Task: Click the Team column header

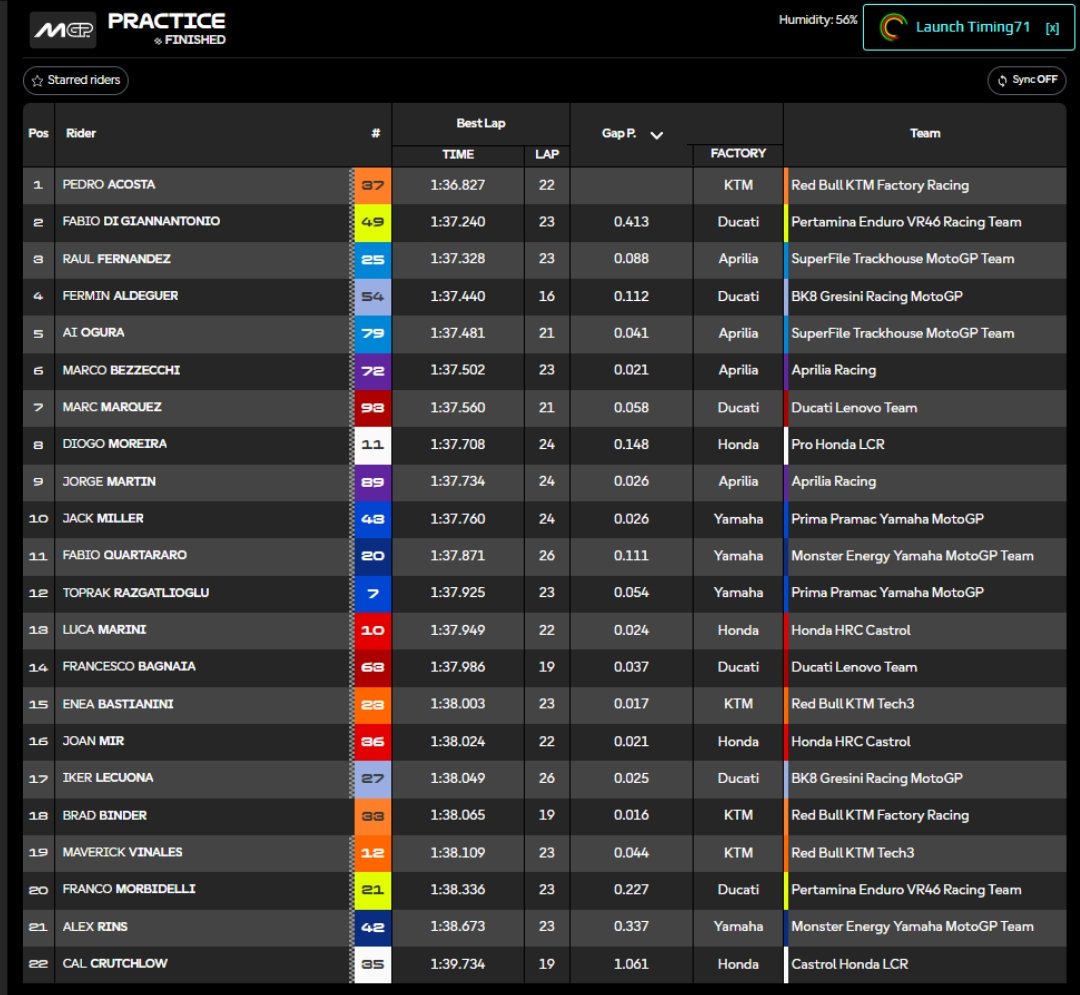Action: click(x=924, y=133)
